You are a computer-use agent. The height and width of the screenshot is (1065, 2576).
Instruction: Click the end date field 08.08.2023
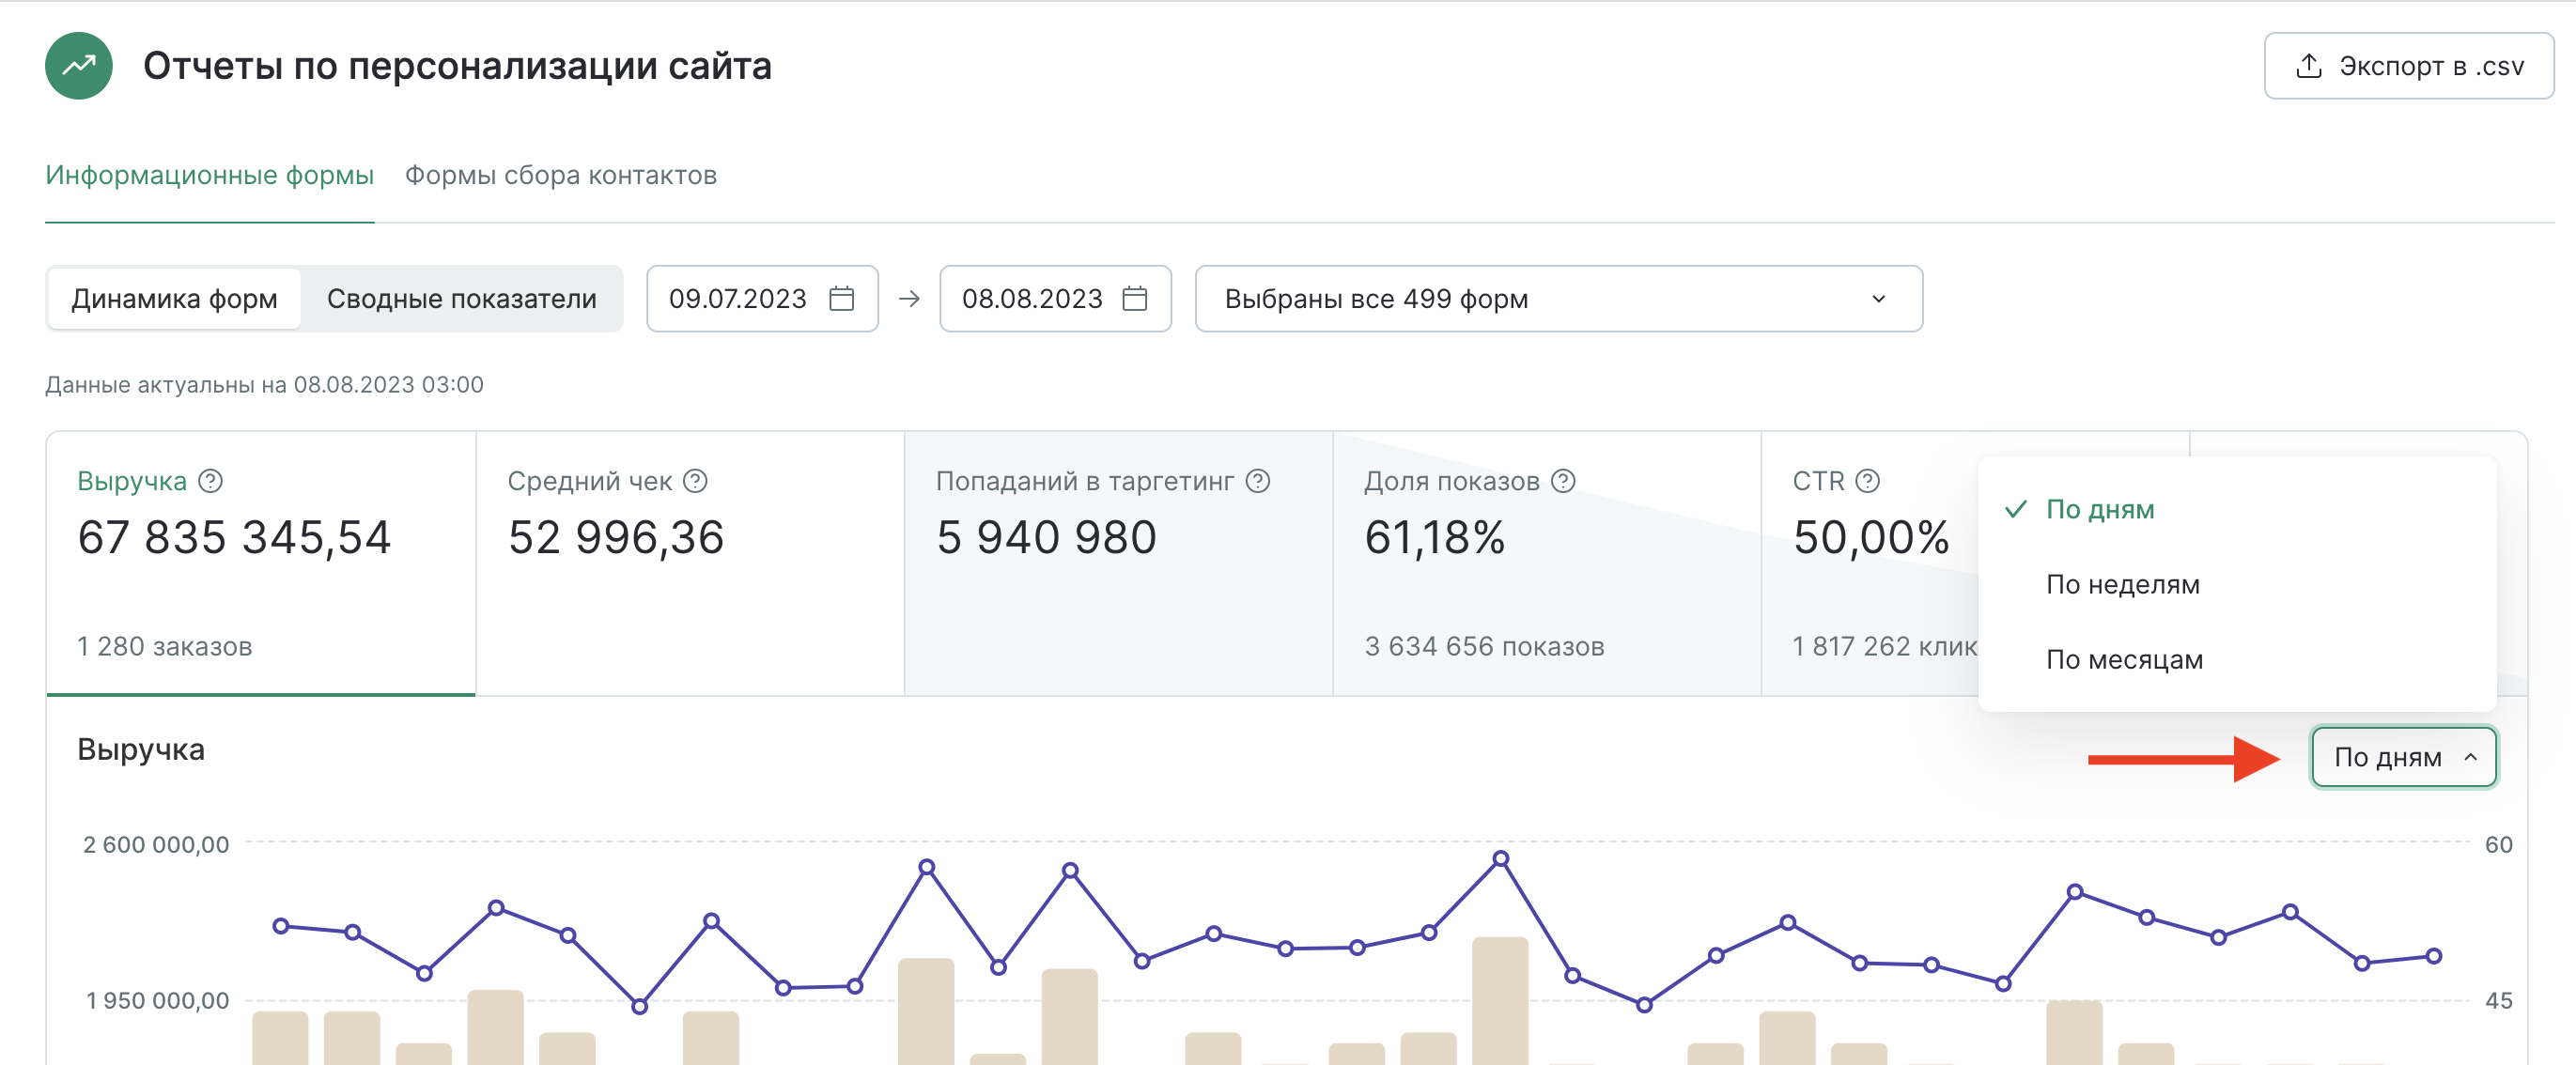1055,298
